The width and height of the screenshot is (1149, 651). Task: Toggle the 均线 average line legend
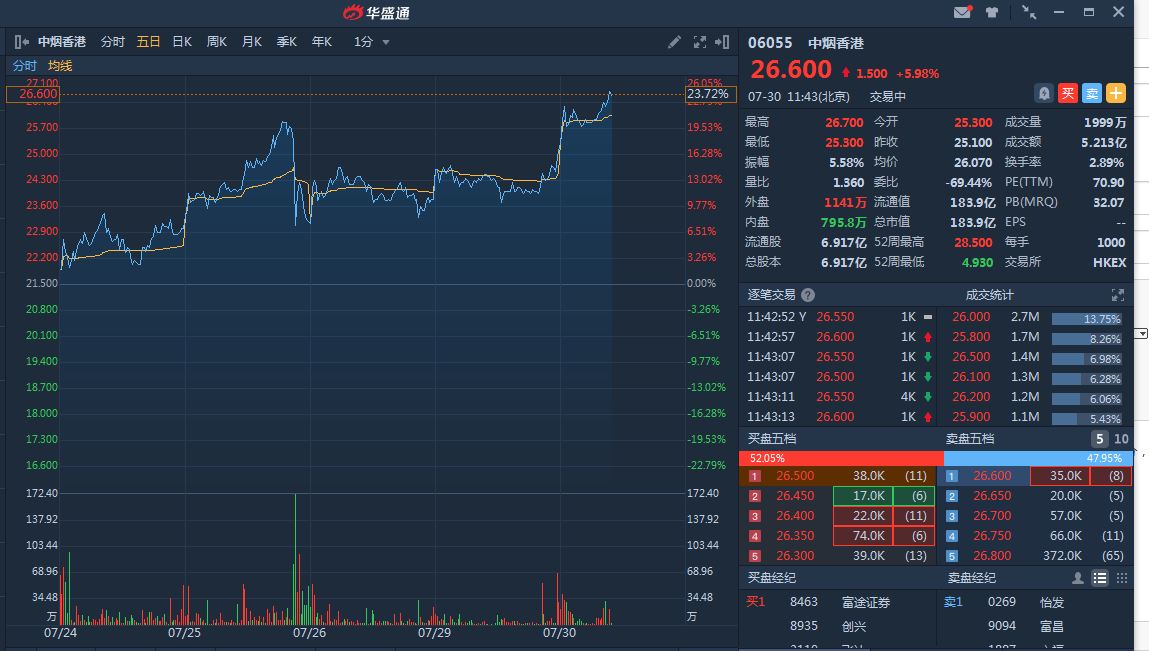pyautogui.click(x=60, y=66)
